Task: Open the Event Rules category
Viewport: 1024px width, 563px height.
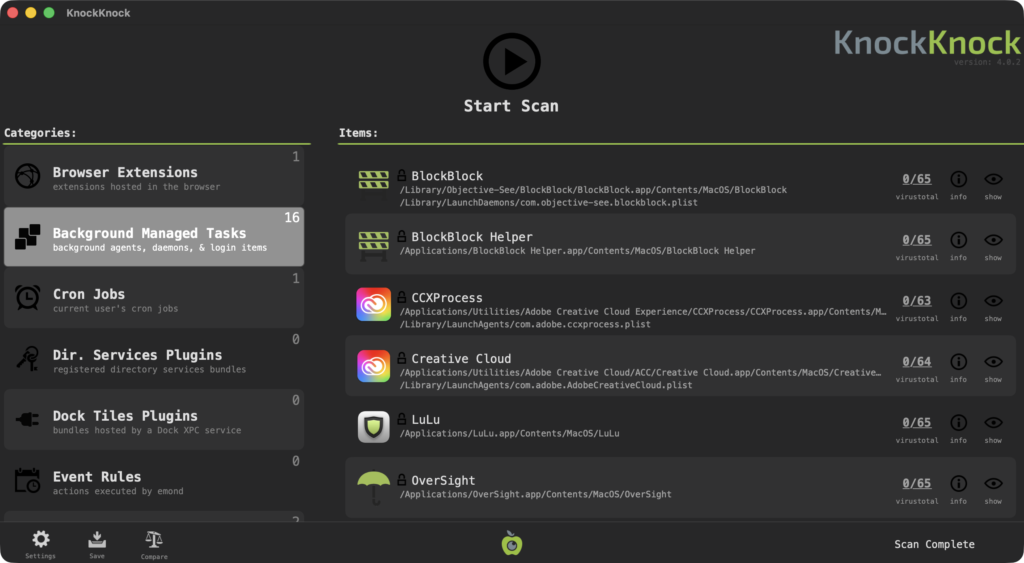Action: pyautogui.click(x=154, y=480)
